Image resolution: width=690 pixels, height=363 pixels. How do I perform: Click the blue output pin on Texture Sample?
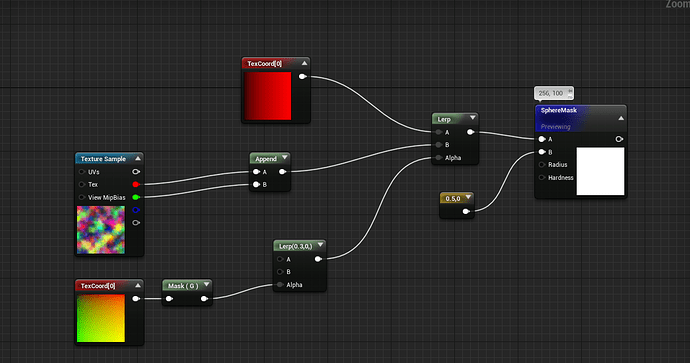click(x=136, y=210)
